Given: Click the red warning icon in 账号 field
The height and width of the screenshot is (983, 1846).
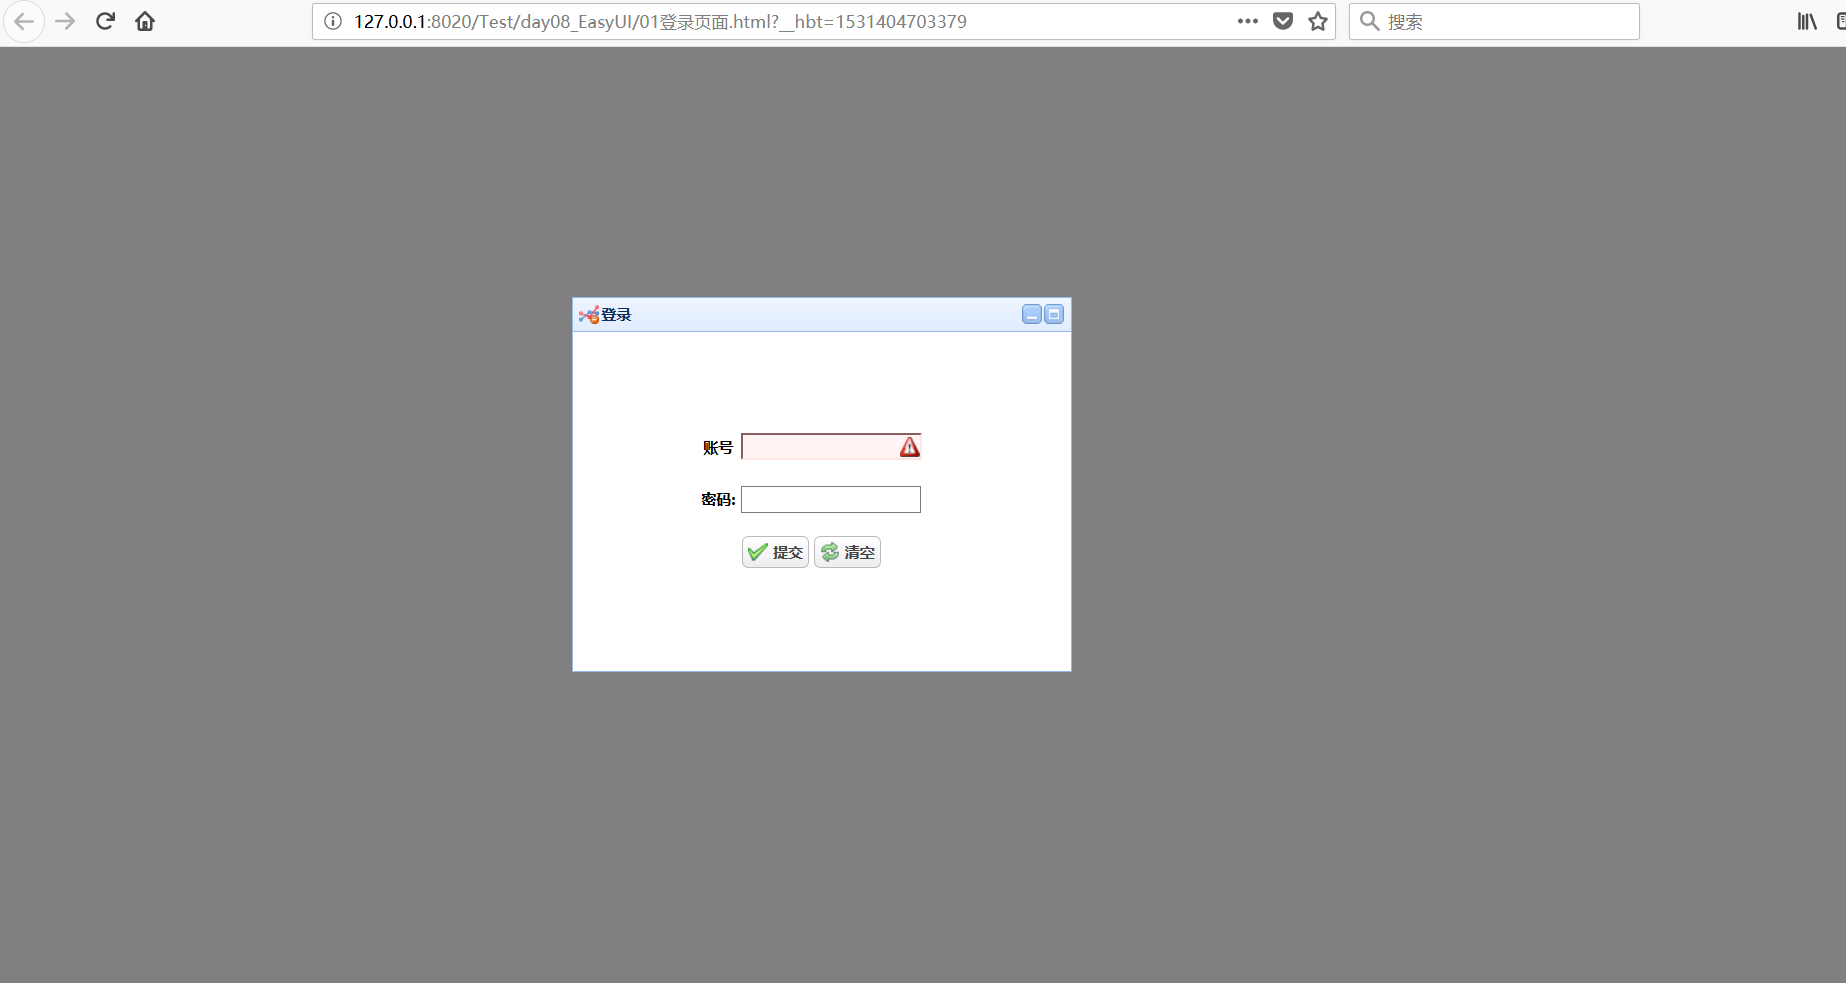Looking at the screenshot, I should [x=909, y=447].
